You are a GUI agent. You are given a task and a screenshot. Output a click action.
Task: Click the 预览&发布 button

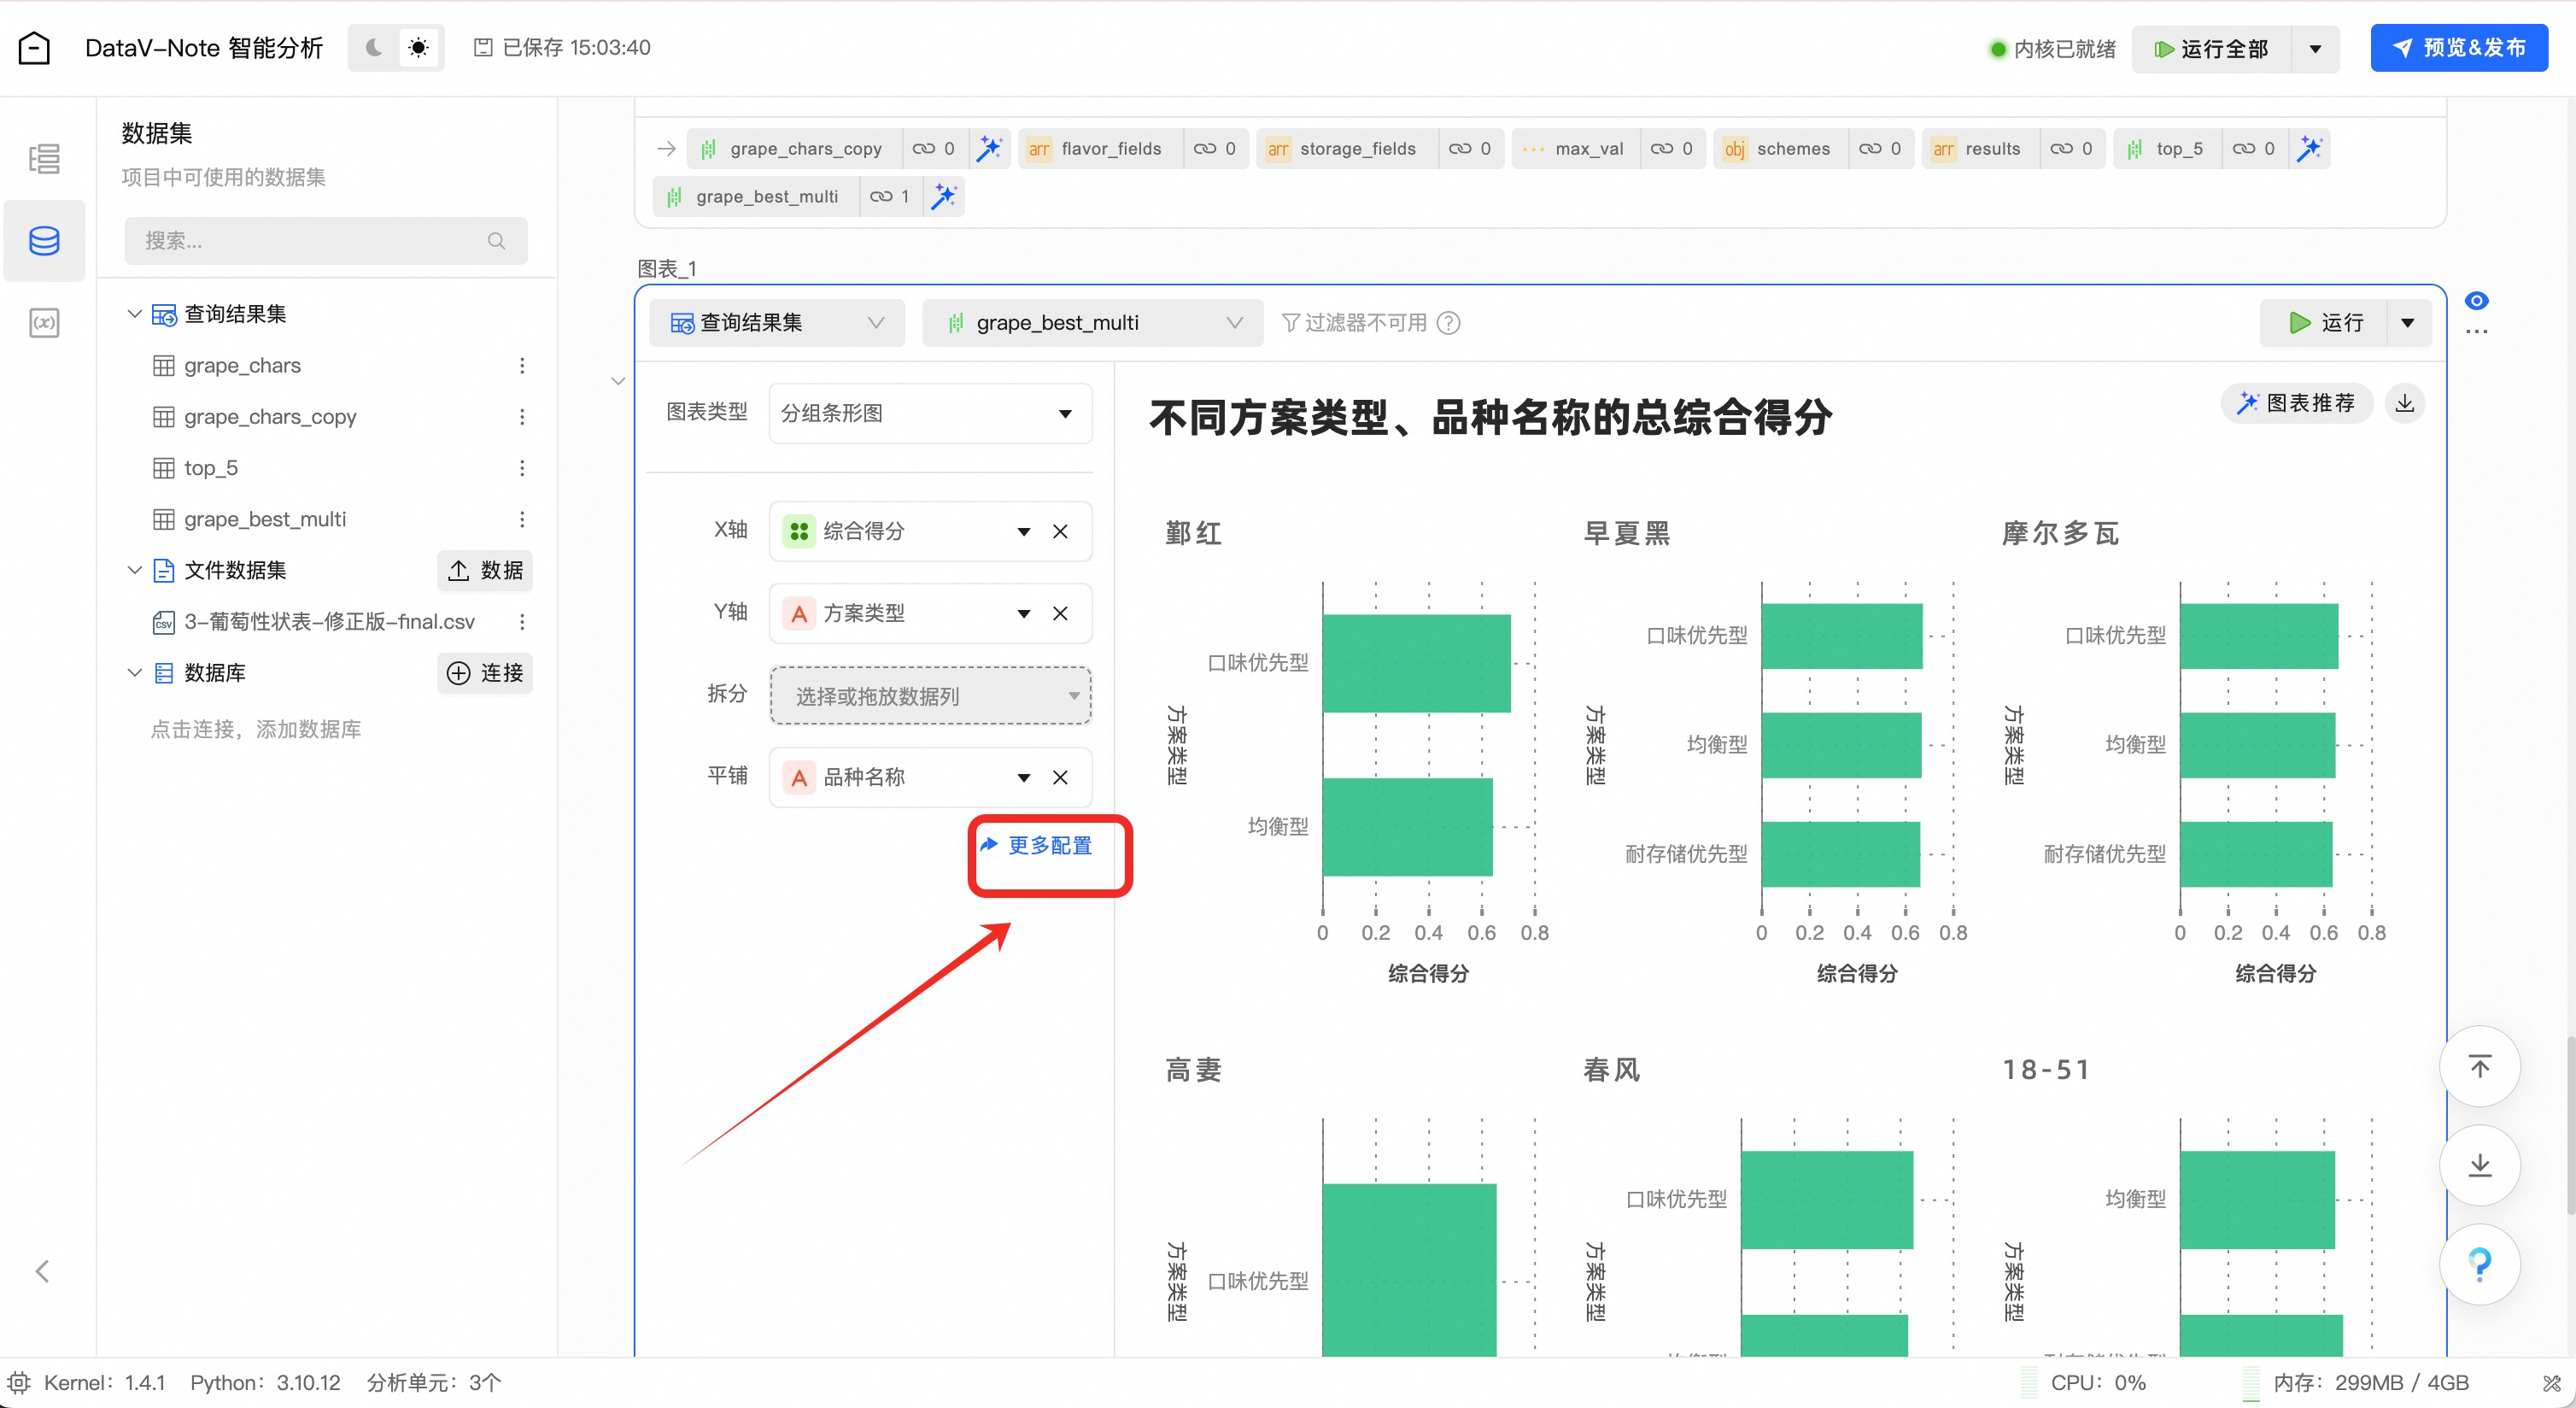2458,48
